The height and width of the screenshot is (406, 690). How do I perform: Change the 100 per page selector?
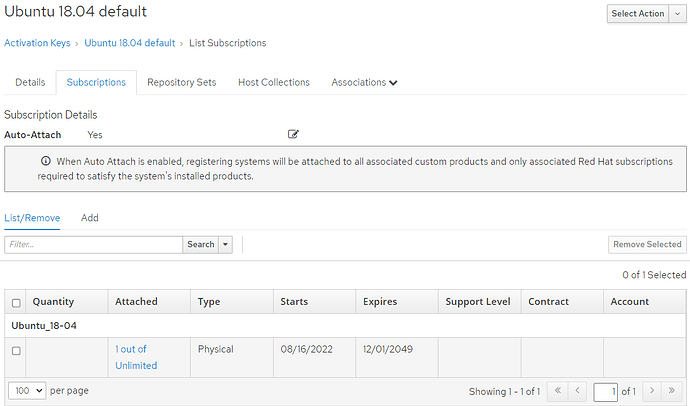[27, 391]
